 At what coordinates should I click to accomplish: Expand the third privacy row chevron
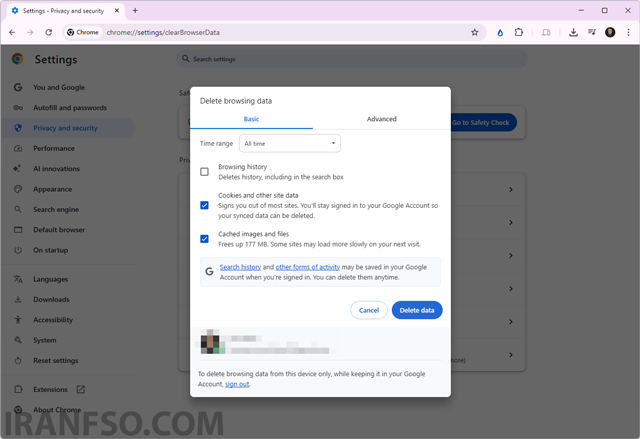tap(511, 255)
